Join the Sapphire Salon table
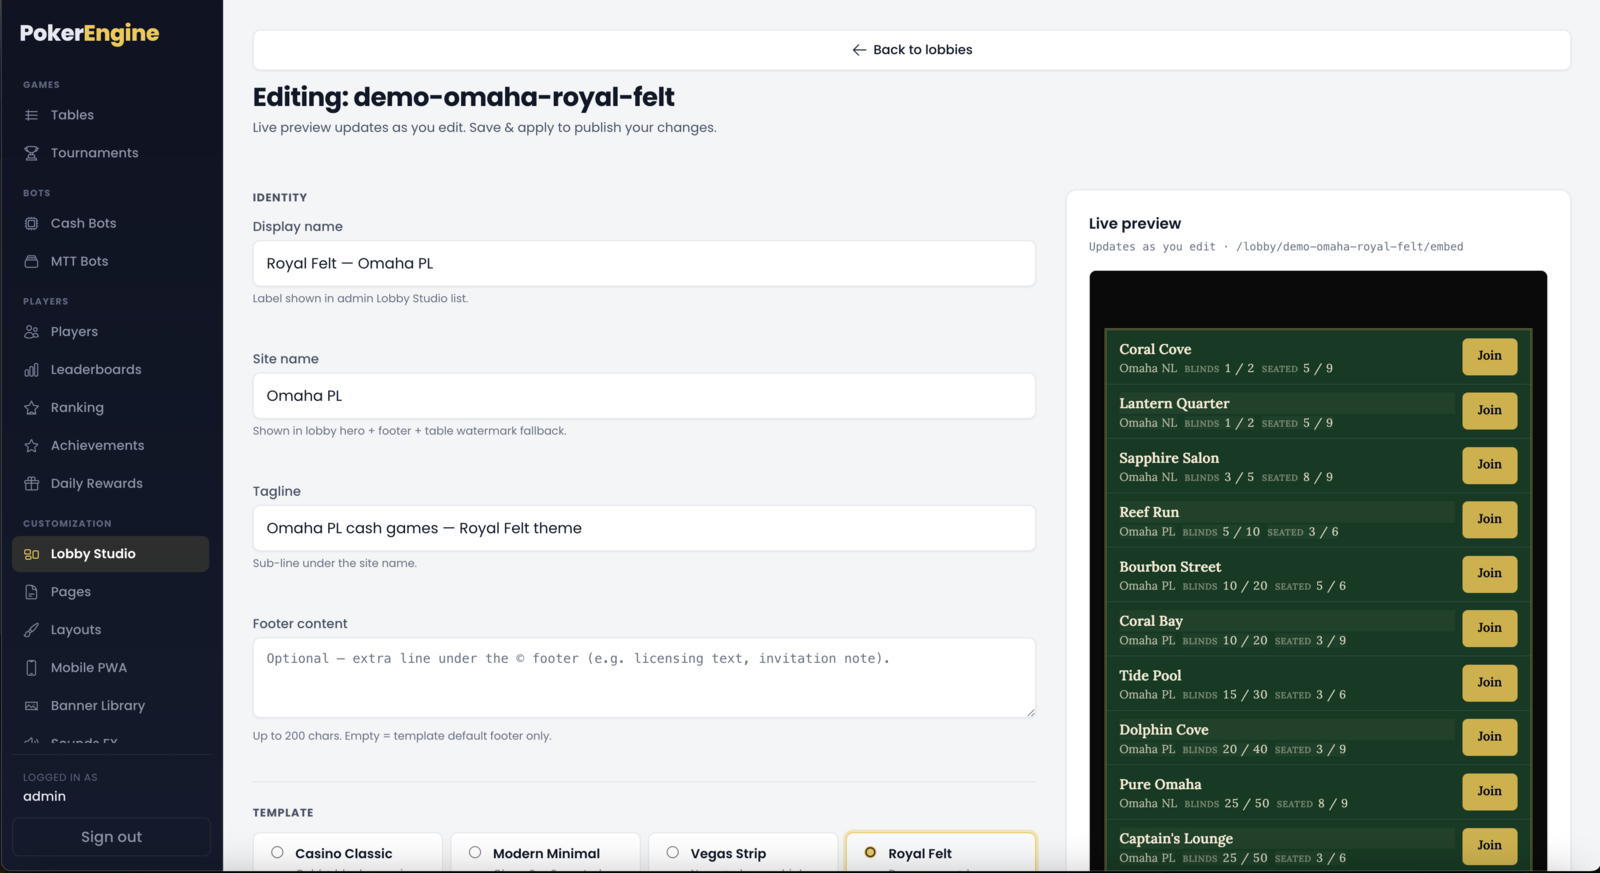This screenshot has width=1600, height=873. (1489, 465)
